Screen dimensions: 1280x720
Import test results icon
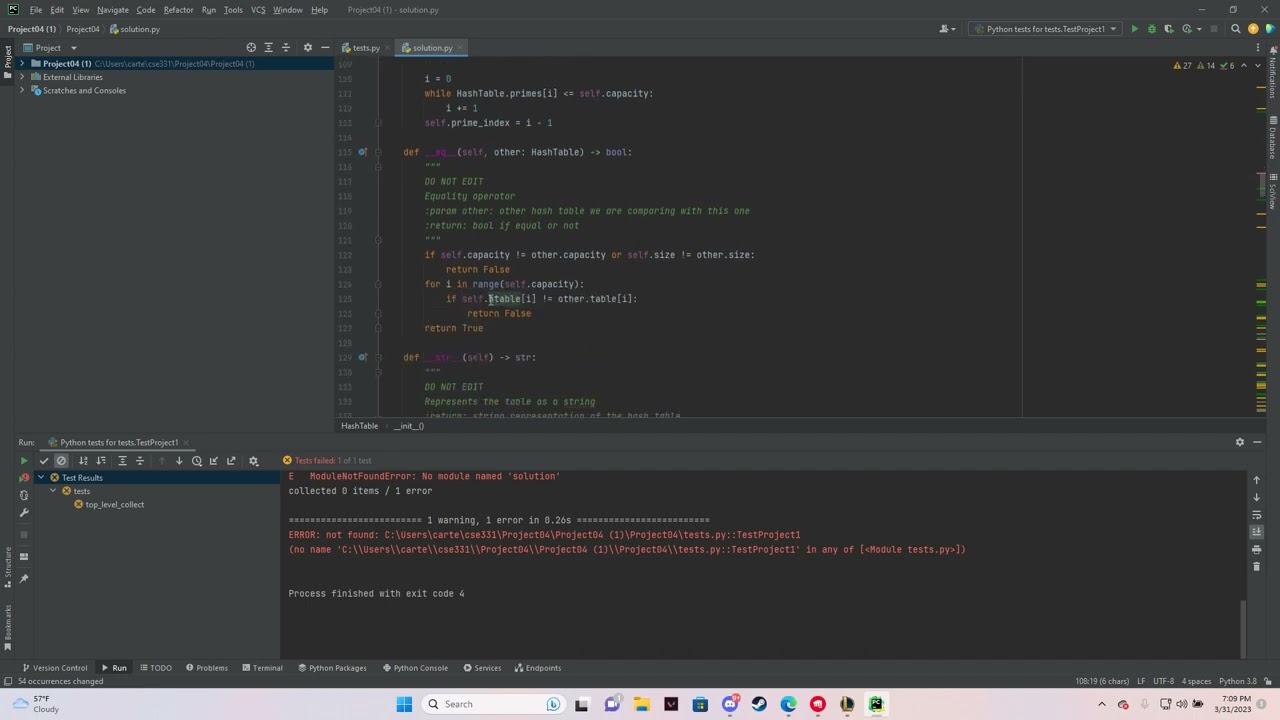[x=213, y=461]
